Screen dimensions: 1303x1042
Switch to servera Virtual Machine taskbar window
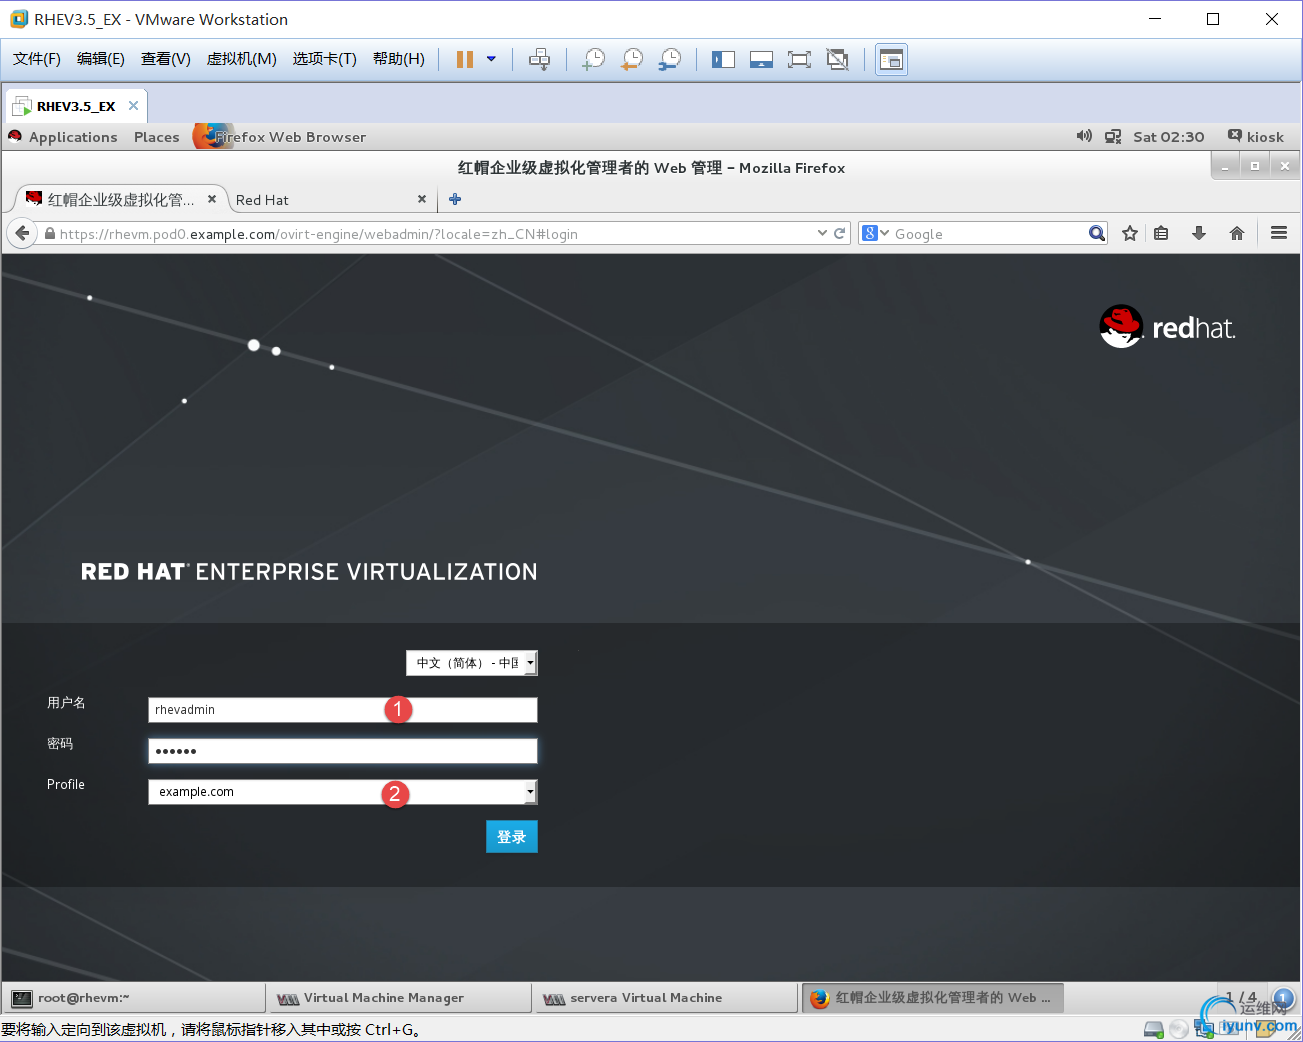[668, 998]
